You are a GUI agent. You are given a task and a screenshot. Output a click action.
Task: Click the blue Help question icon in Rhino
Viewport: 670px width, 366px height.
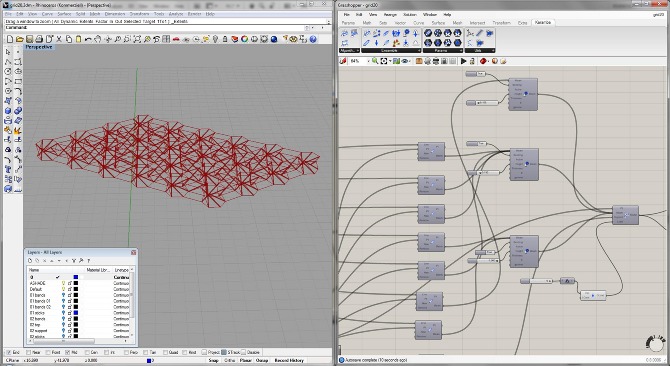coord(313,39)
